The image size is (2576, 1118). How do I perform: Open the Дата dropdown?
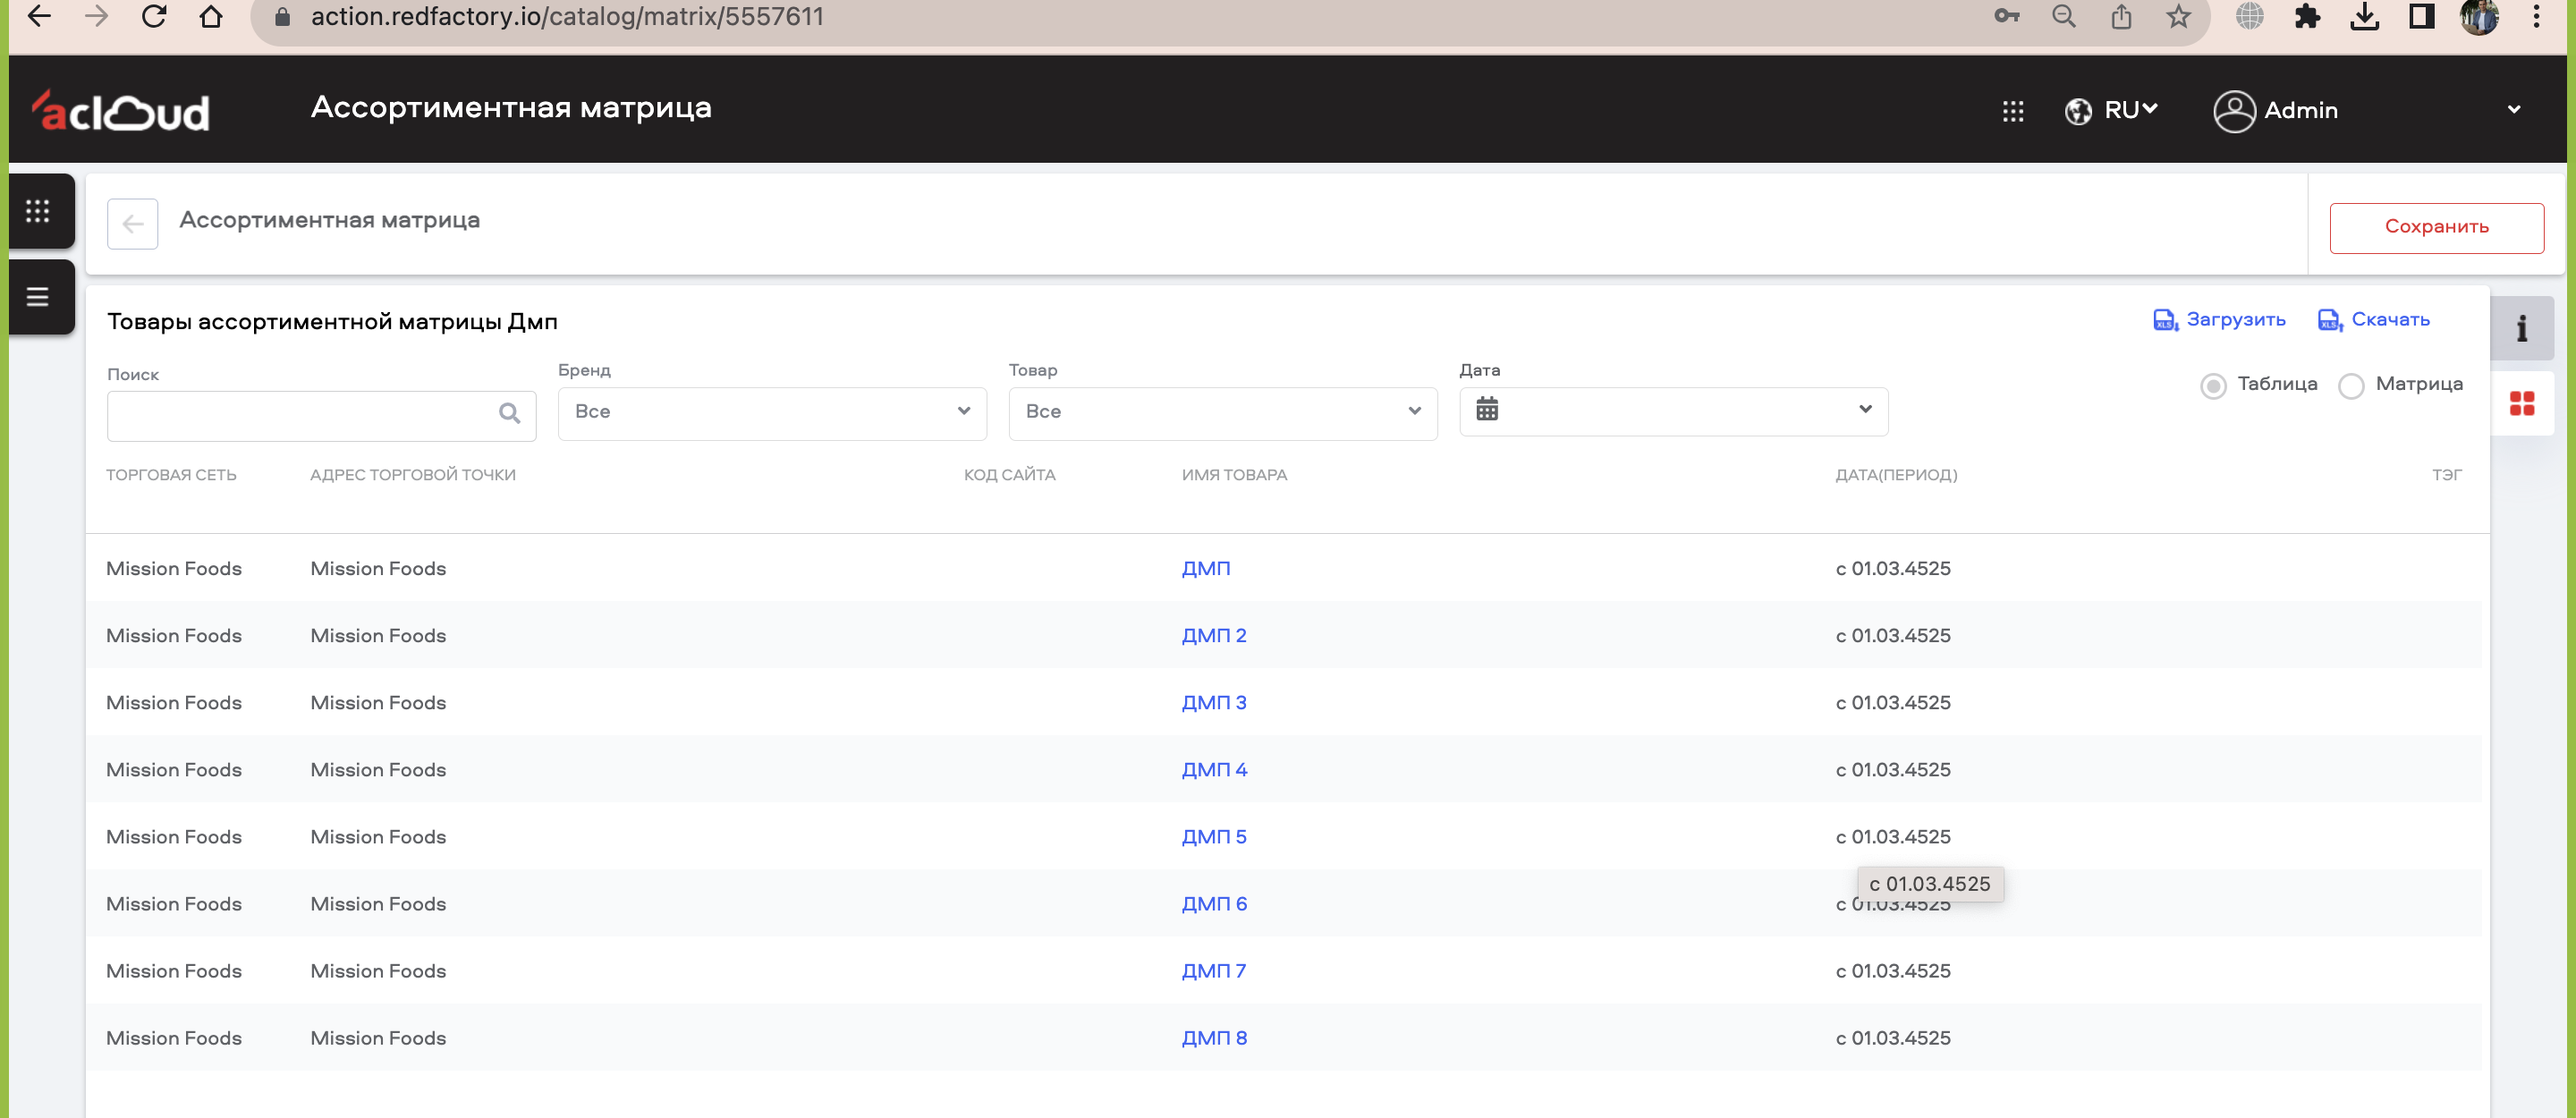point(1673,411)
